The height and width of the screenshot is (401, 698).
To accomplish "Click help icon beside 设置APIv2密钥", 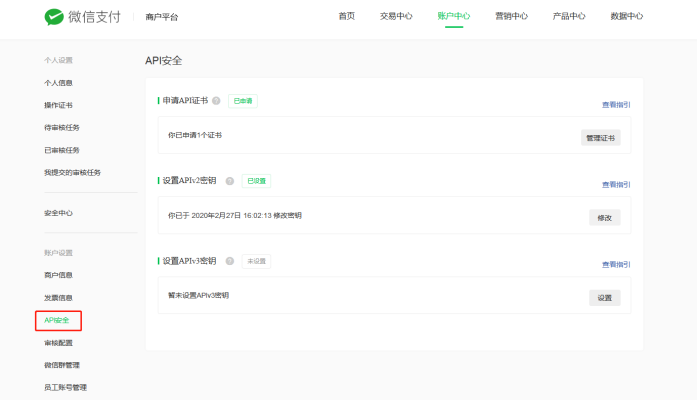I will (x=229, y=181).
